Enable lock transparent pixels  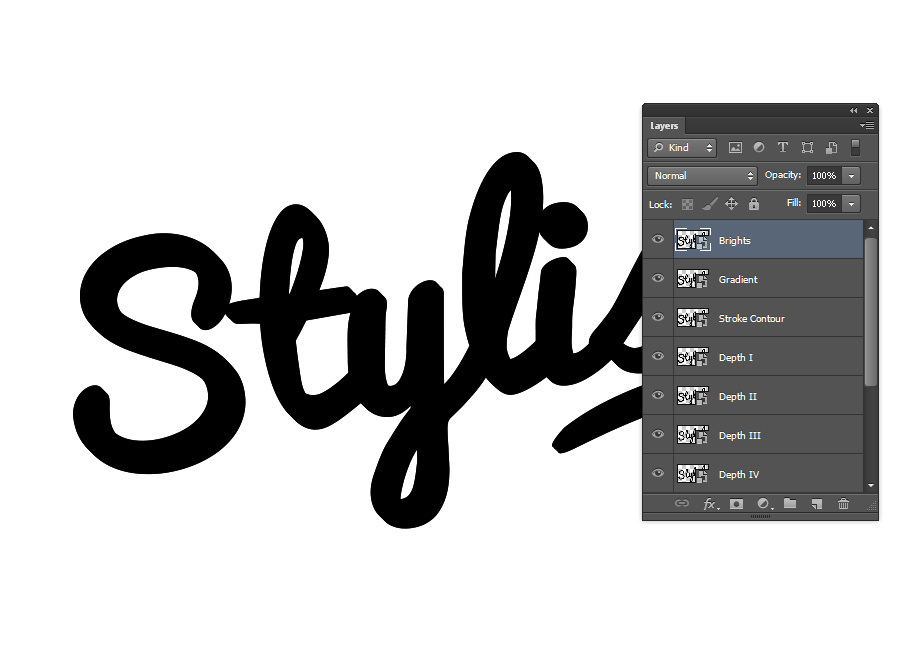point(687,204)
